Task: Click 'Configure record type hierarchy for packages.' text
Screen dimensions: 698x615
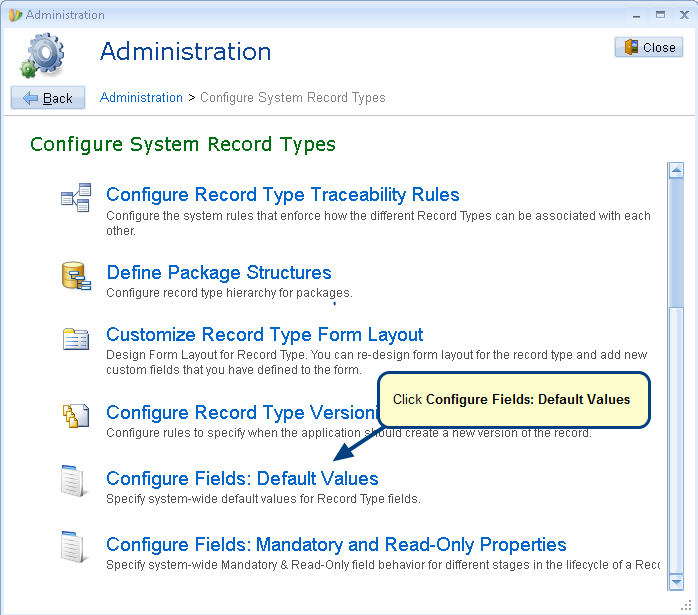Action: pos(229,293)
